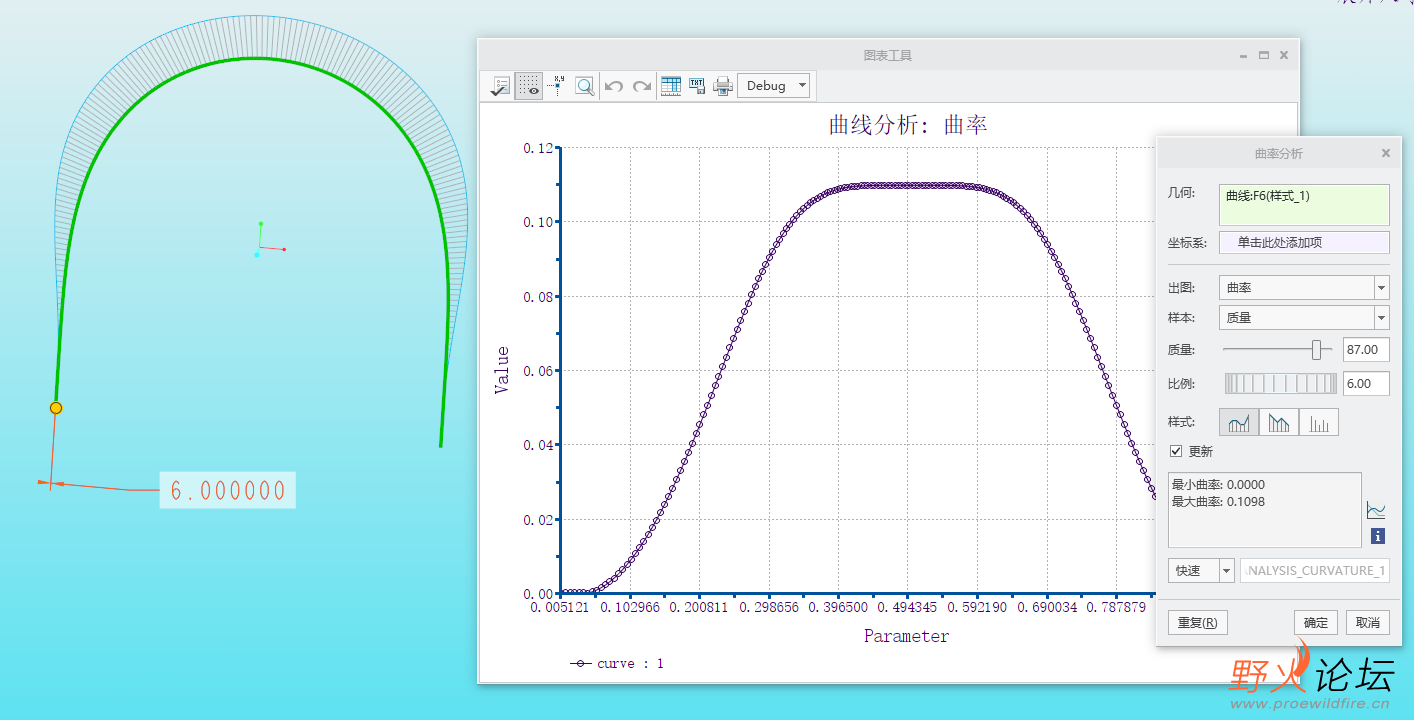This screenshot has width=1414, height=720.
Task: Activate the X,Y coordinate pick tool
Action: click(x=557, y=86)
